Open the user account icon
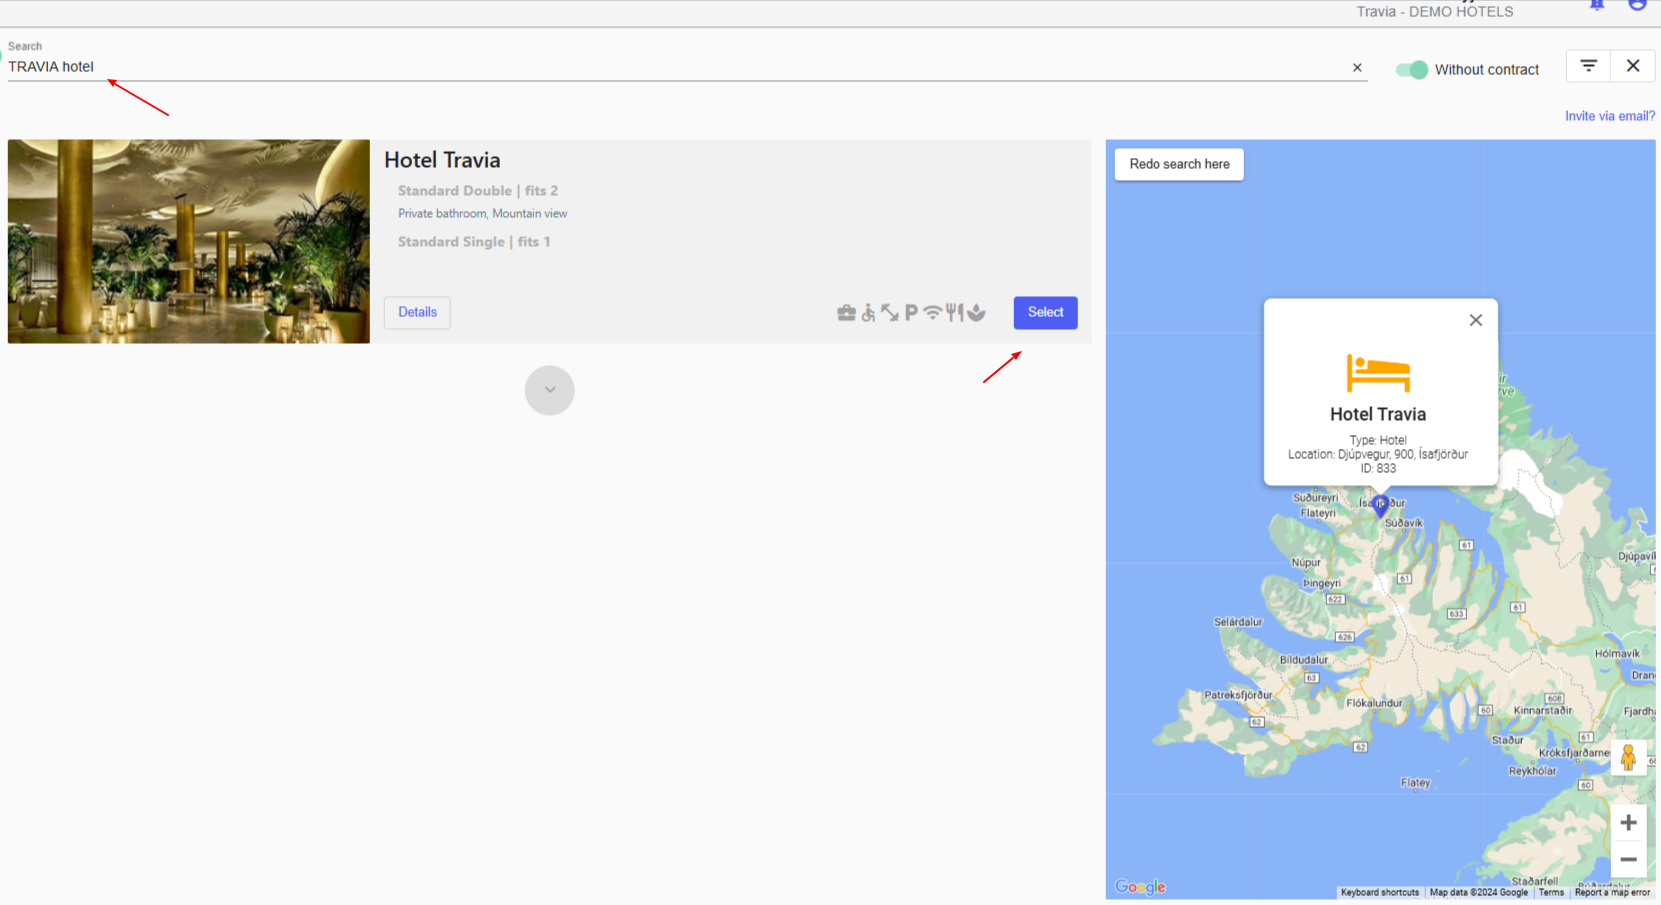The width and height of the screenshot is (1661, 905). (1637, 5)
